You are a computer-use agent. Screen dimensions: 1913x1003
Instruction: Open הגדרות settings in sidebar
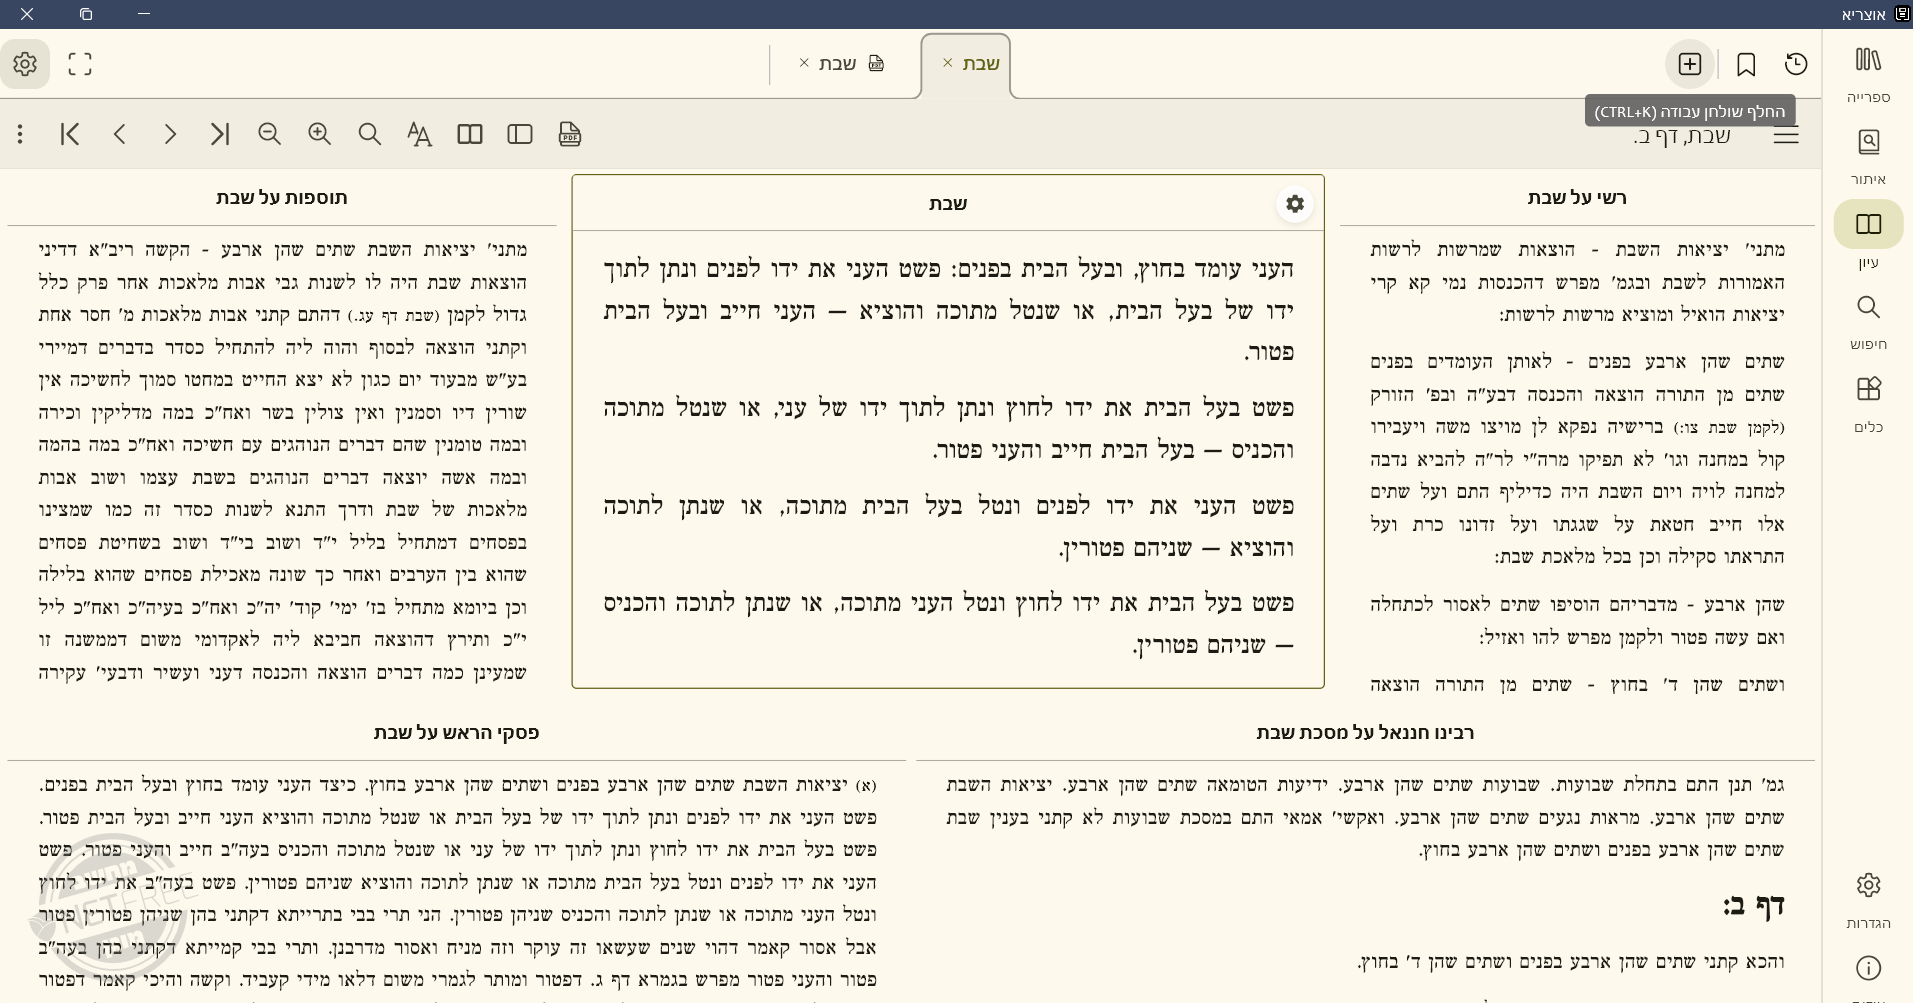1867,900
